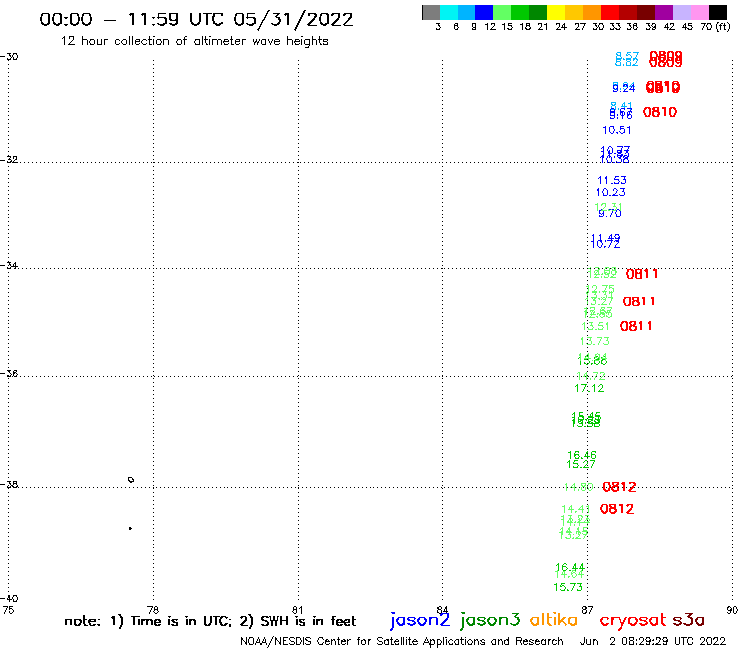Screen dimensions: 740x650
Task: Click the wave height value 13.51
Action: (x=596, y=326)
